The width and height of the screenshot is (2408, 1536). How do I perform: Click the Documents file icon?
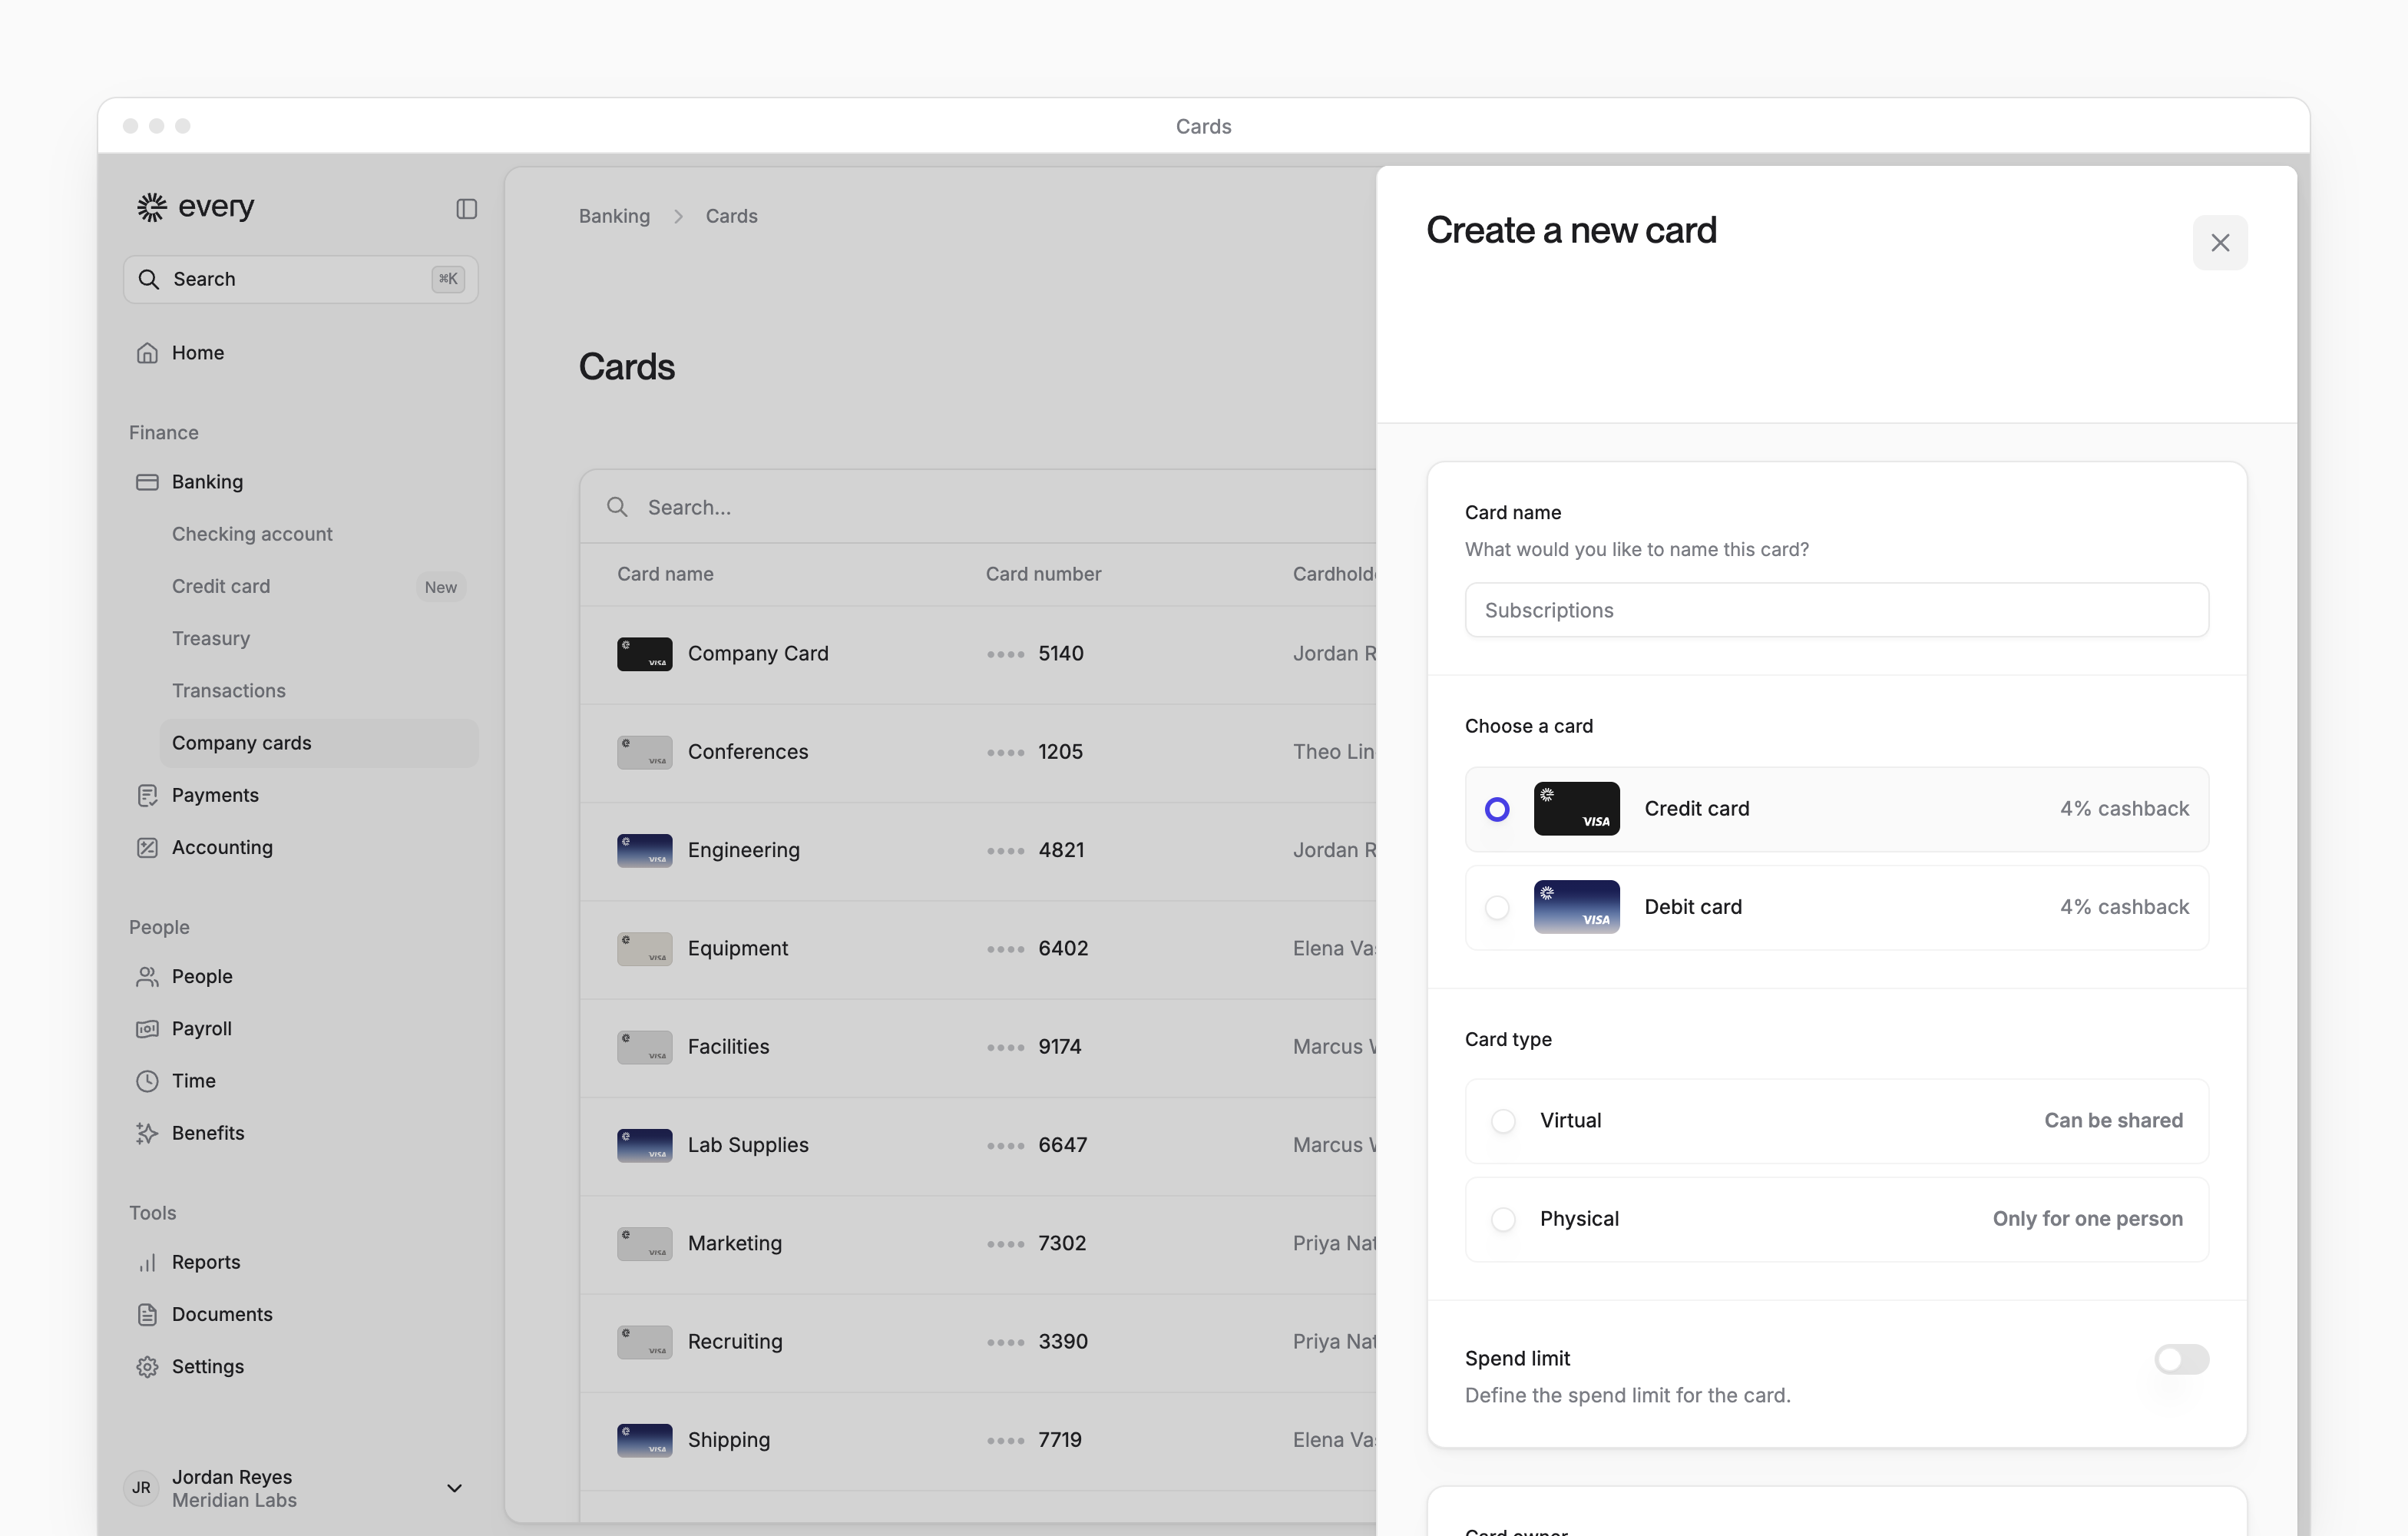tap(147, 1314)
